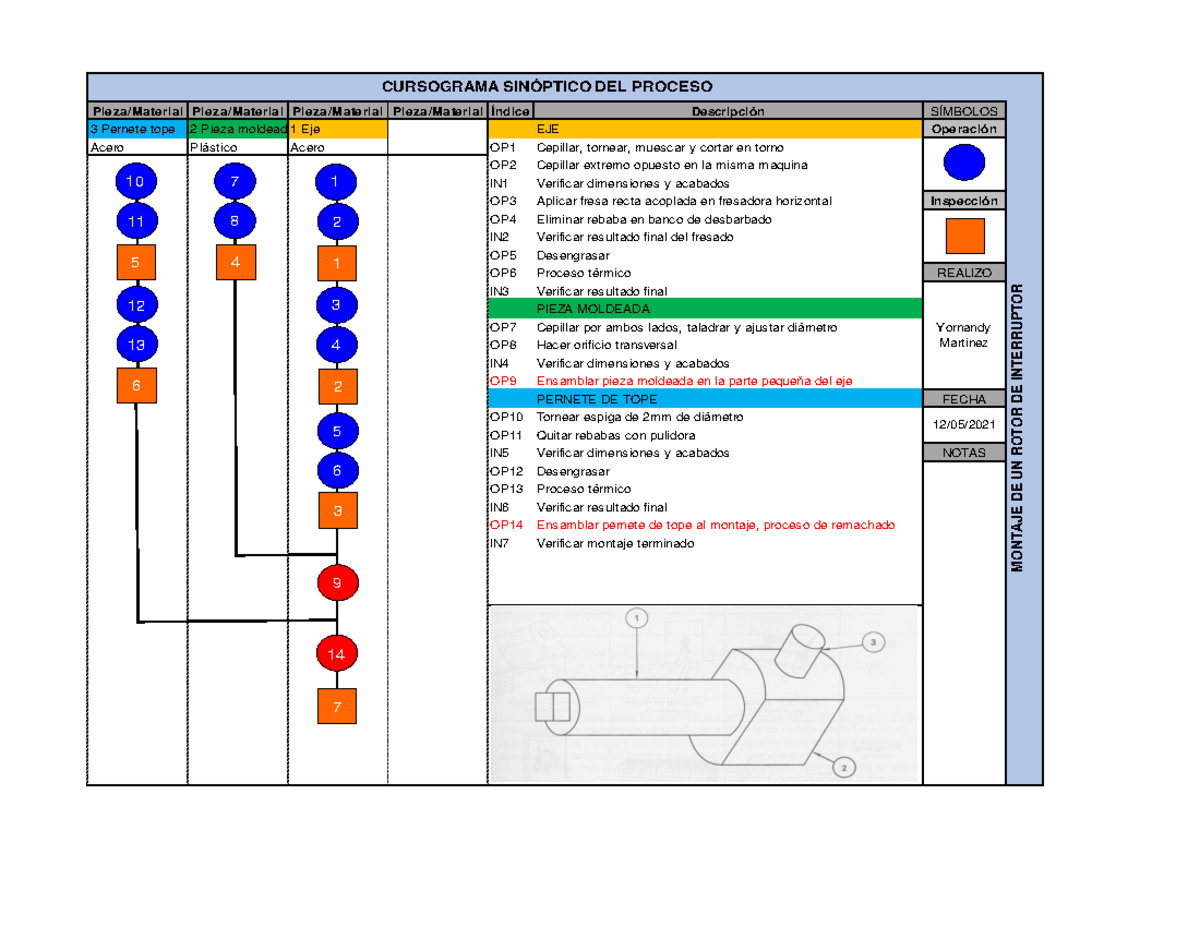
Task: Select orange inspection square number 4
Action: 235,263
